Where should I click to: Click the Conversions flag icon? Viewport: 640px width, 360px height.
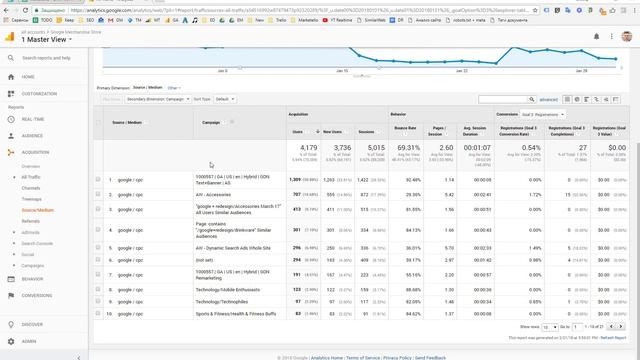(x=11, y=296)
